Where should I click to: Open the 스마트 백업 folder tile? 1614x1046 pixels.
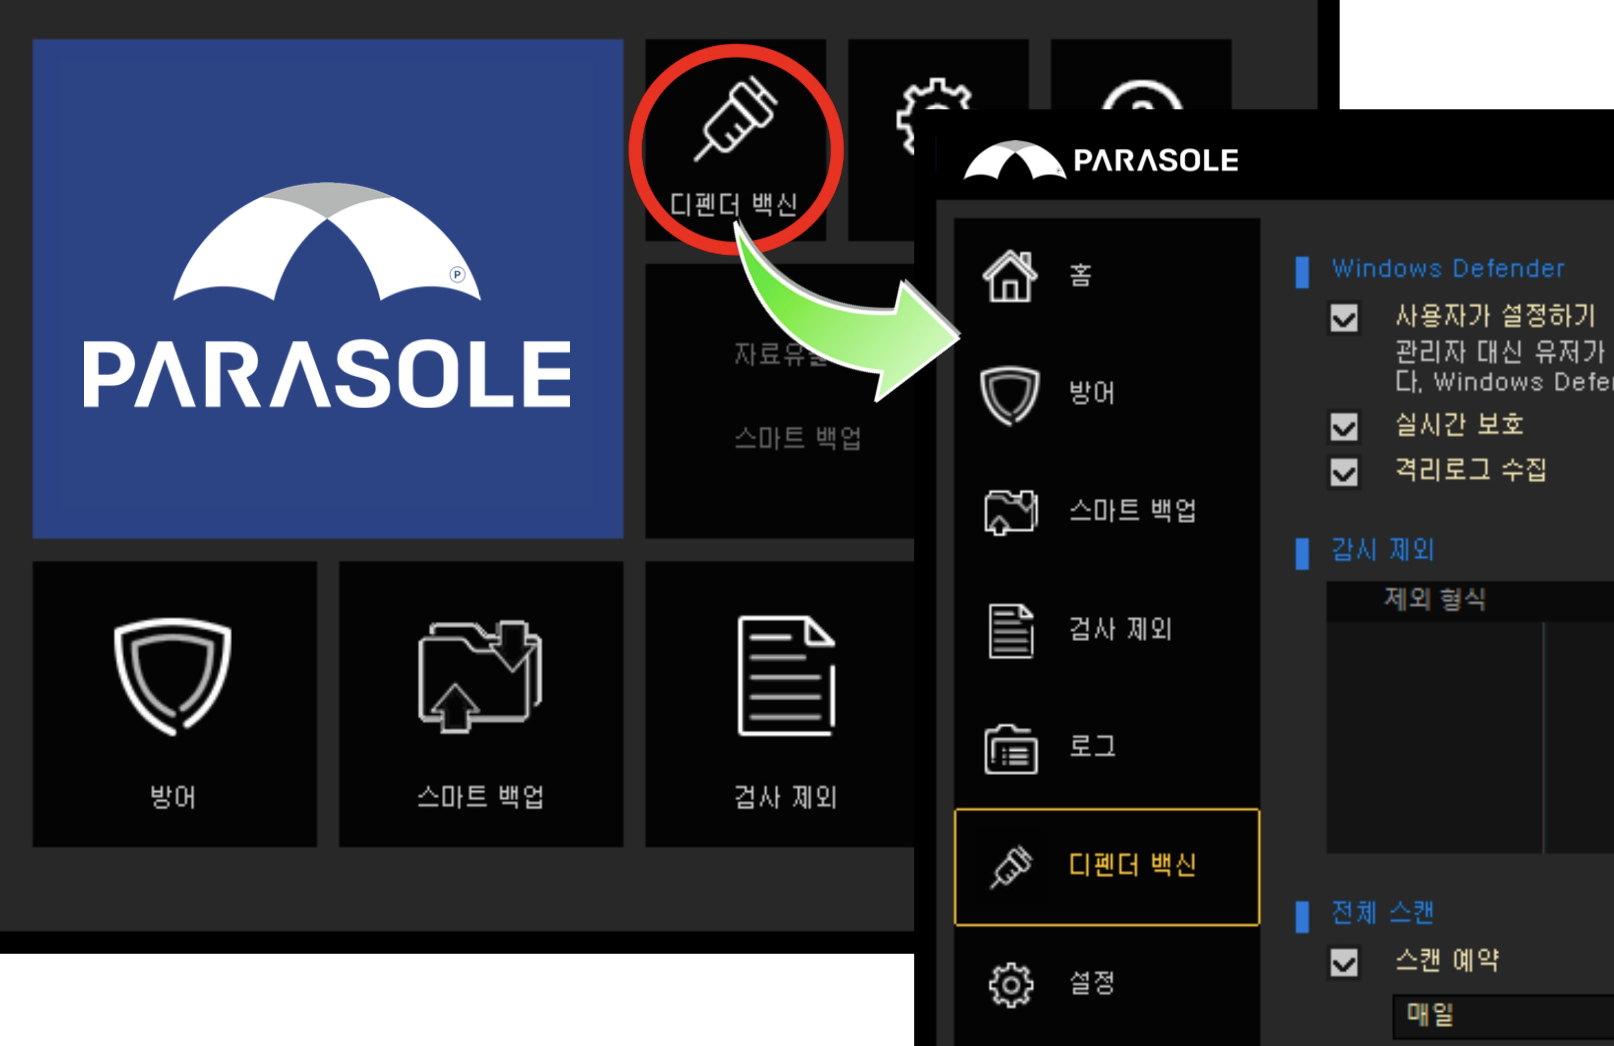coord(481,704)
